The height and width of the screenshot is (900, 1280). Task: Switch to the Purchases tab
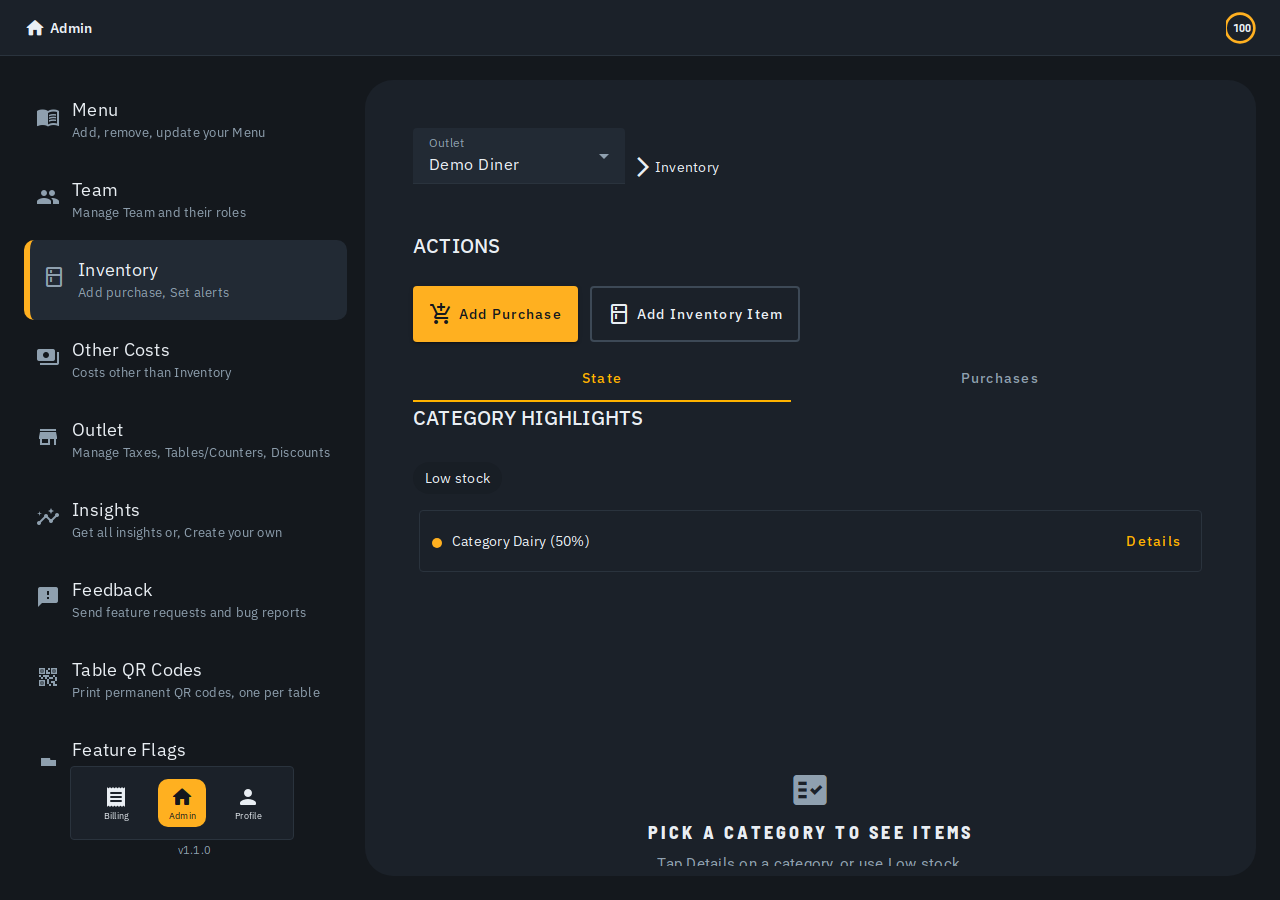click(x=999, y=379)
